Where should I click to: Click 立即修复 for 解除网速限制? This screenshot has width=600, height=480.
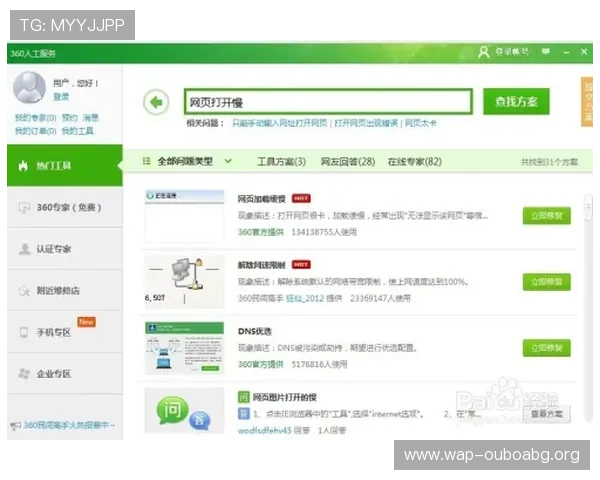point(546,282)
